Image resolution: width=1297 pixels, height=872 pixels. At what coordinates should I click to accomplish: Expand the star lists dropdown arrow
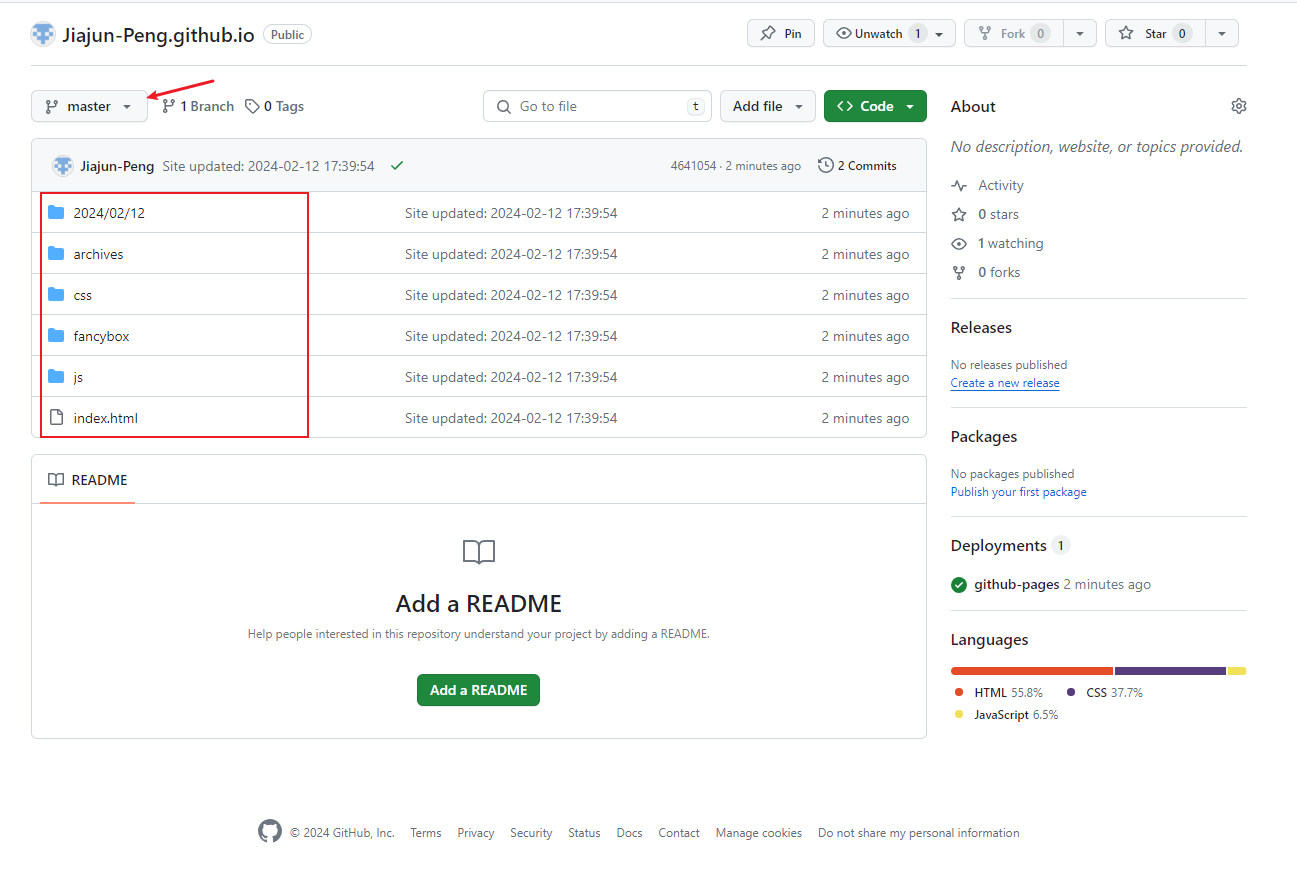pyautogui.click(x=1222, y=33)
